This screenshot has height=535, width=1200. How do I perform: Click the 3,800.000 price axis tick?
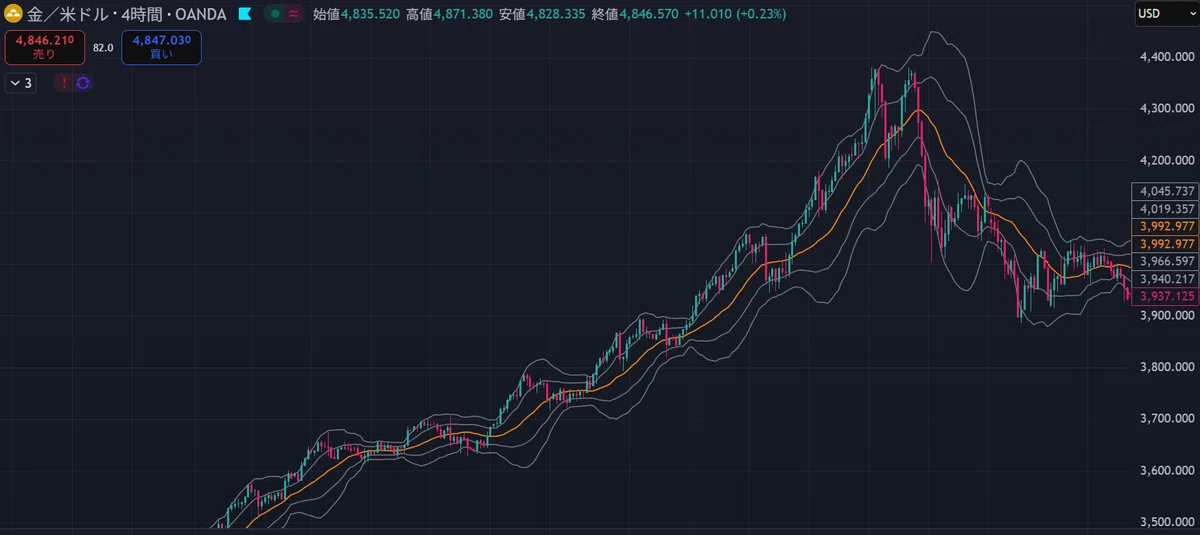point(1166,367)
